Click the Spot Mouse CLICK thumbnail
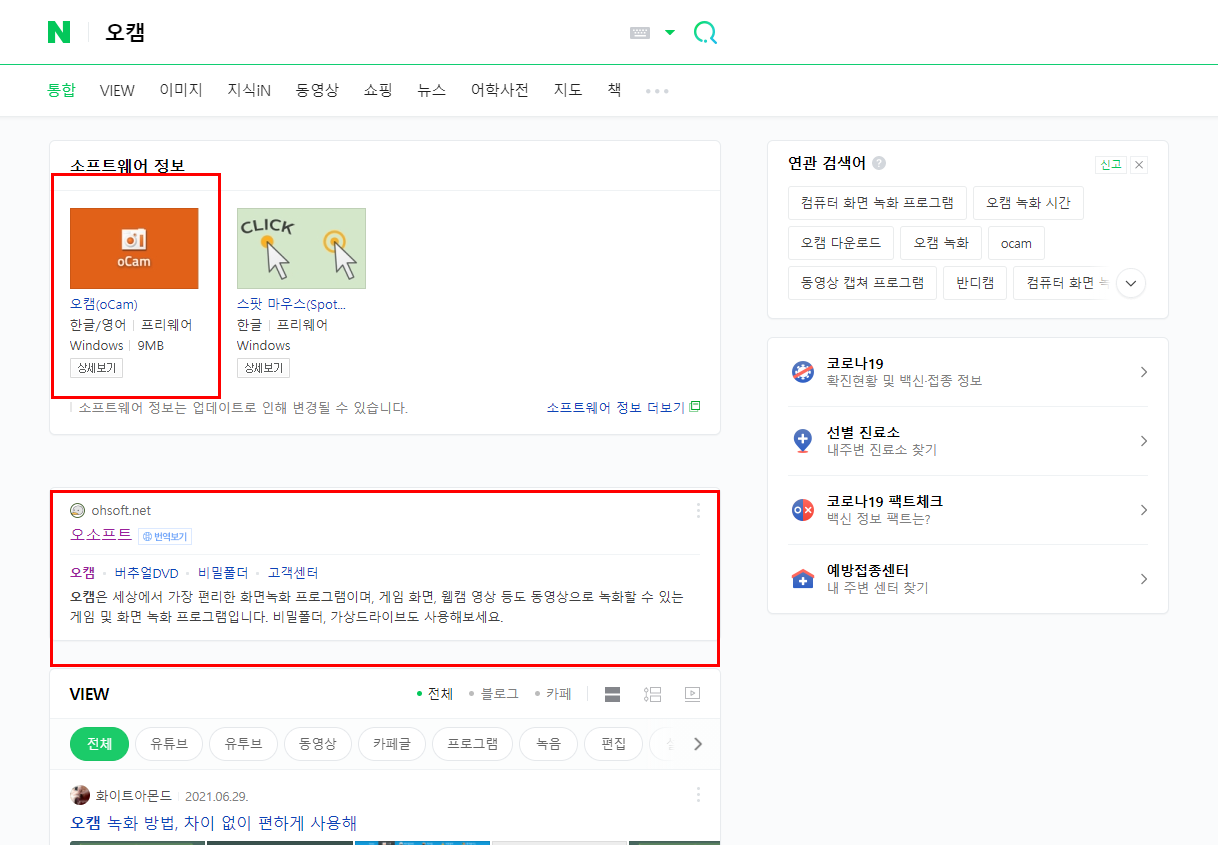Image resolution: width=1218 pixels, height=845 pixels. click(x=301, y=248)
